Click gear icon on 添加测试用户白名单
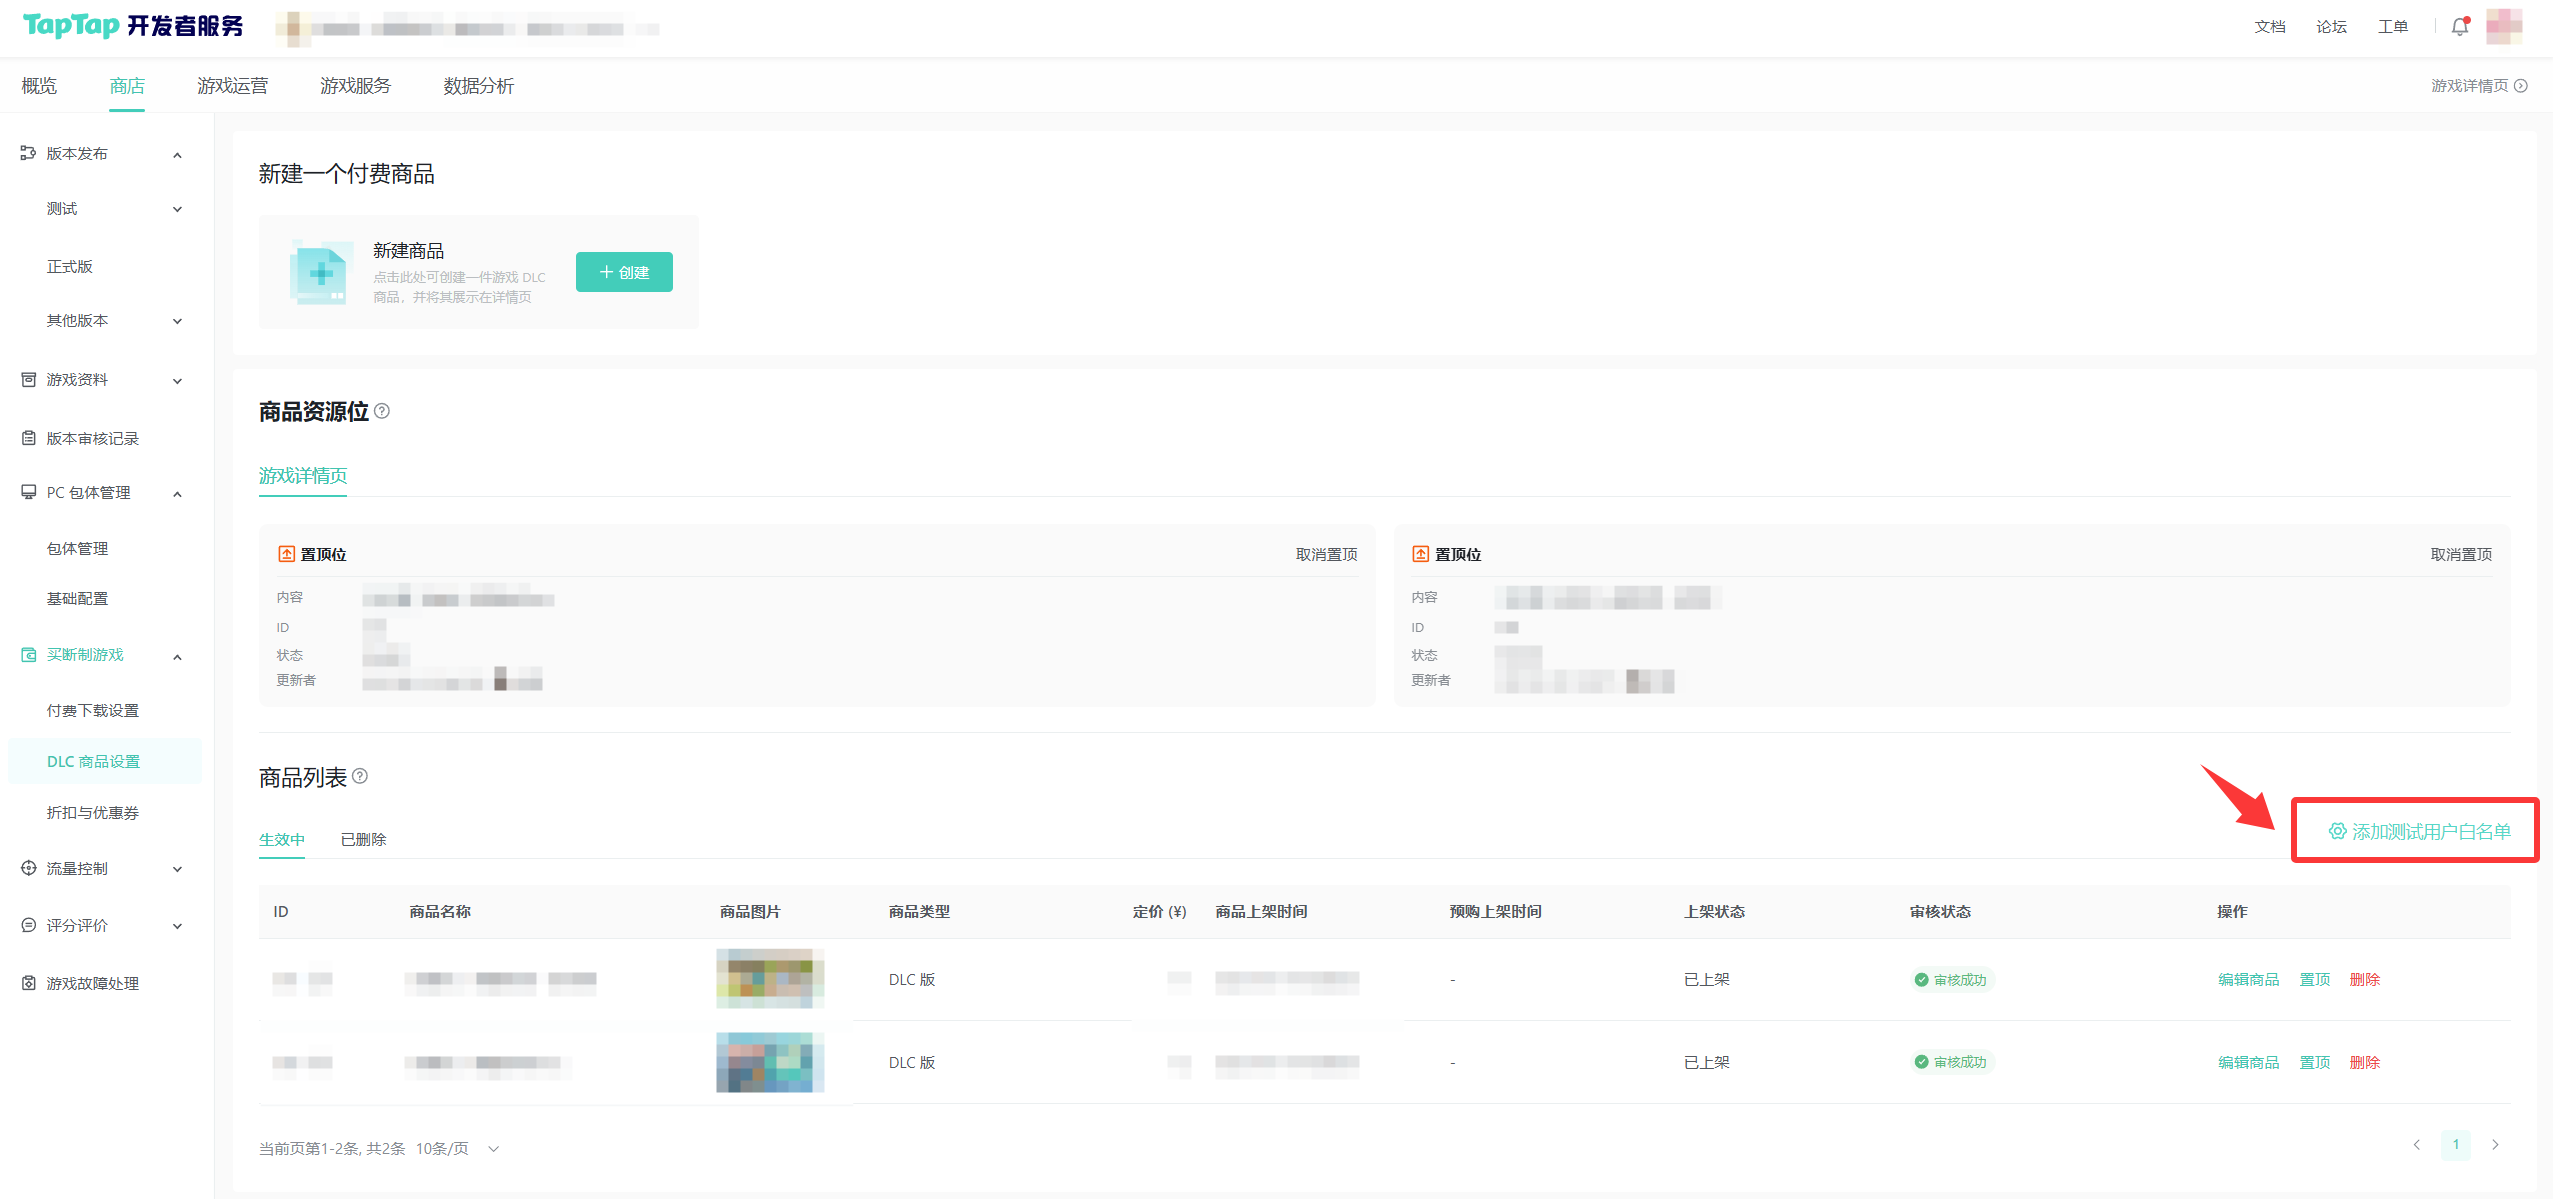The image size is (2553, 1199). 2337,831
